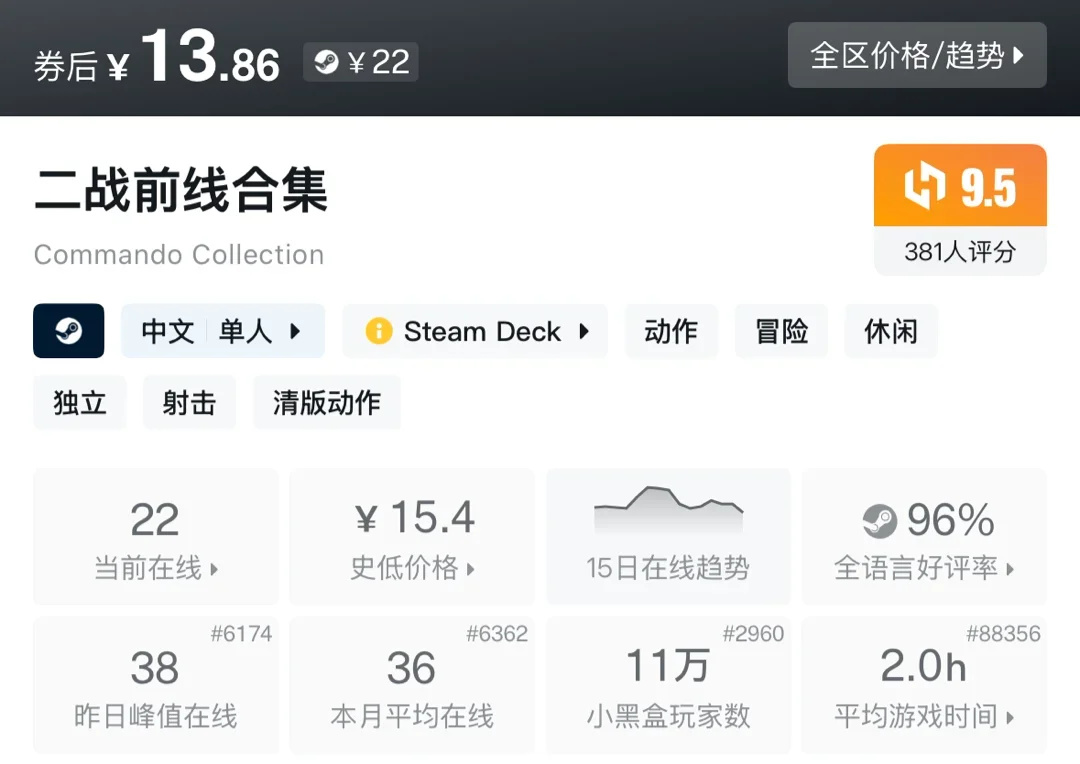
Task: Select the 动作 genre tag
Action: tap(671, 331)
